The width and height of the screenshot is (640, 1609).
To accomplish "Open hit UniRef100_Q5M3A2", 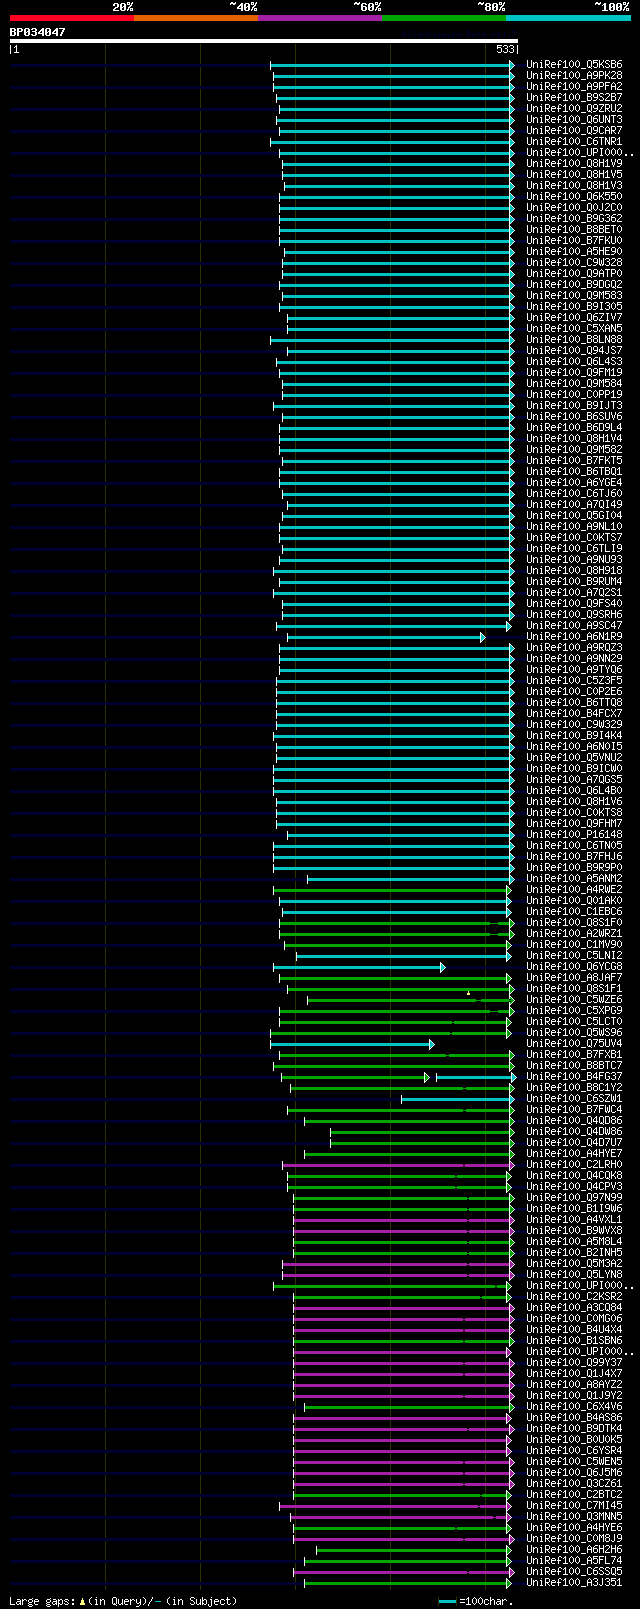I will (574, 1264).
